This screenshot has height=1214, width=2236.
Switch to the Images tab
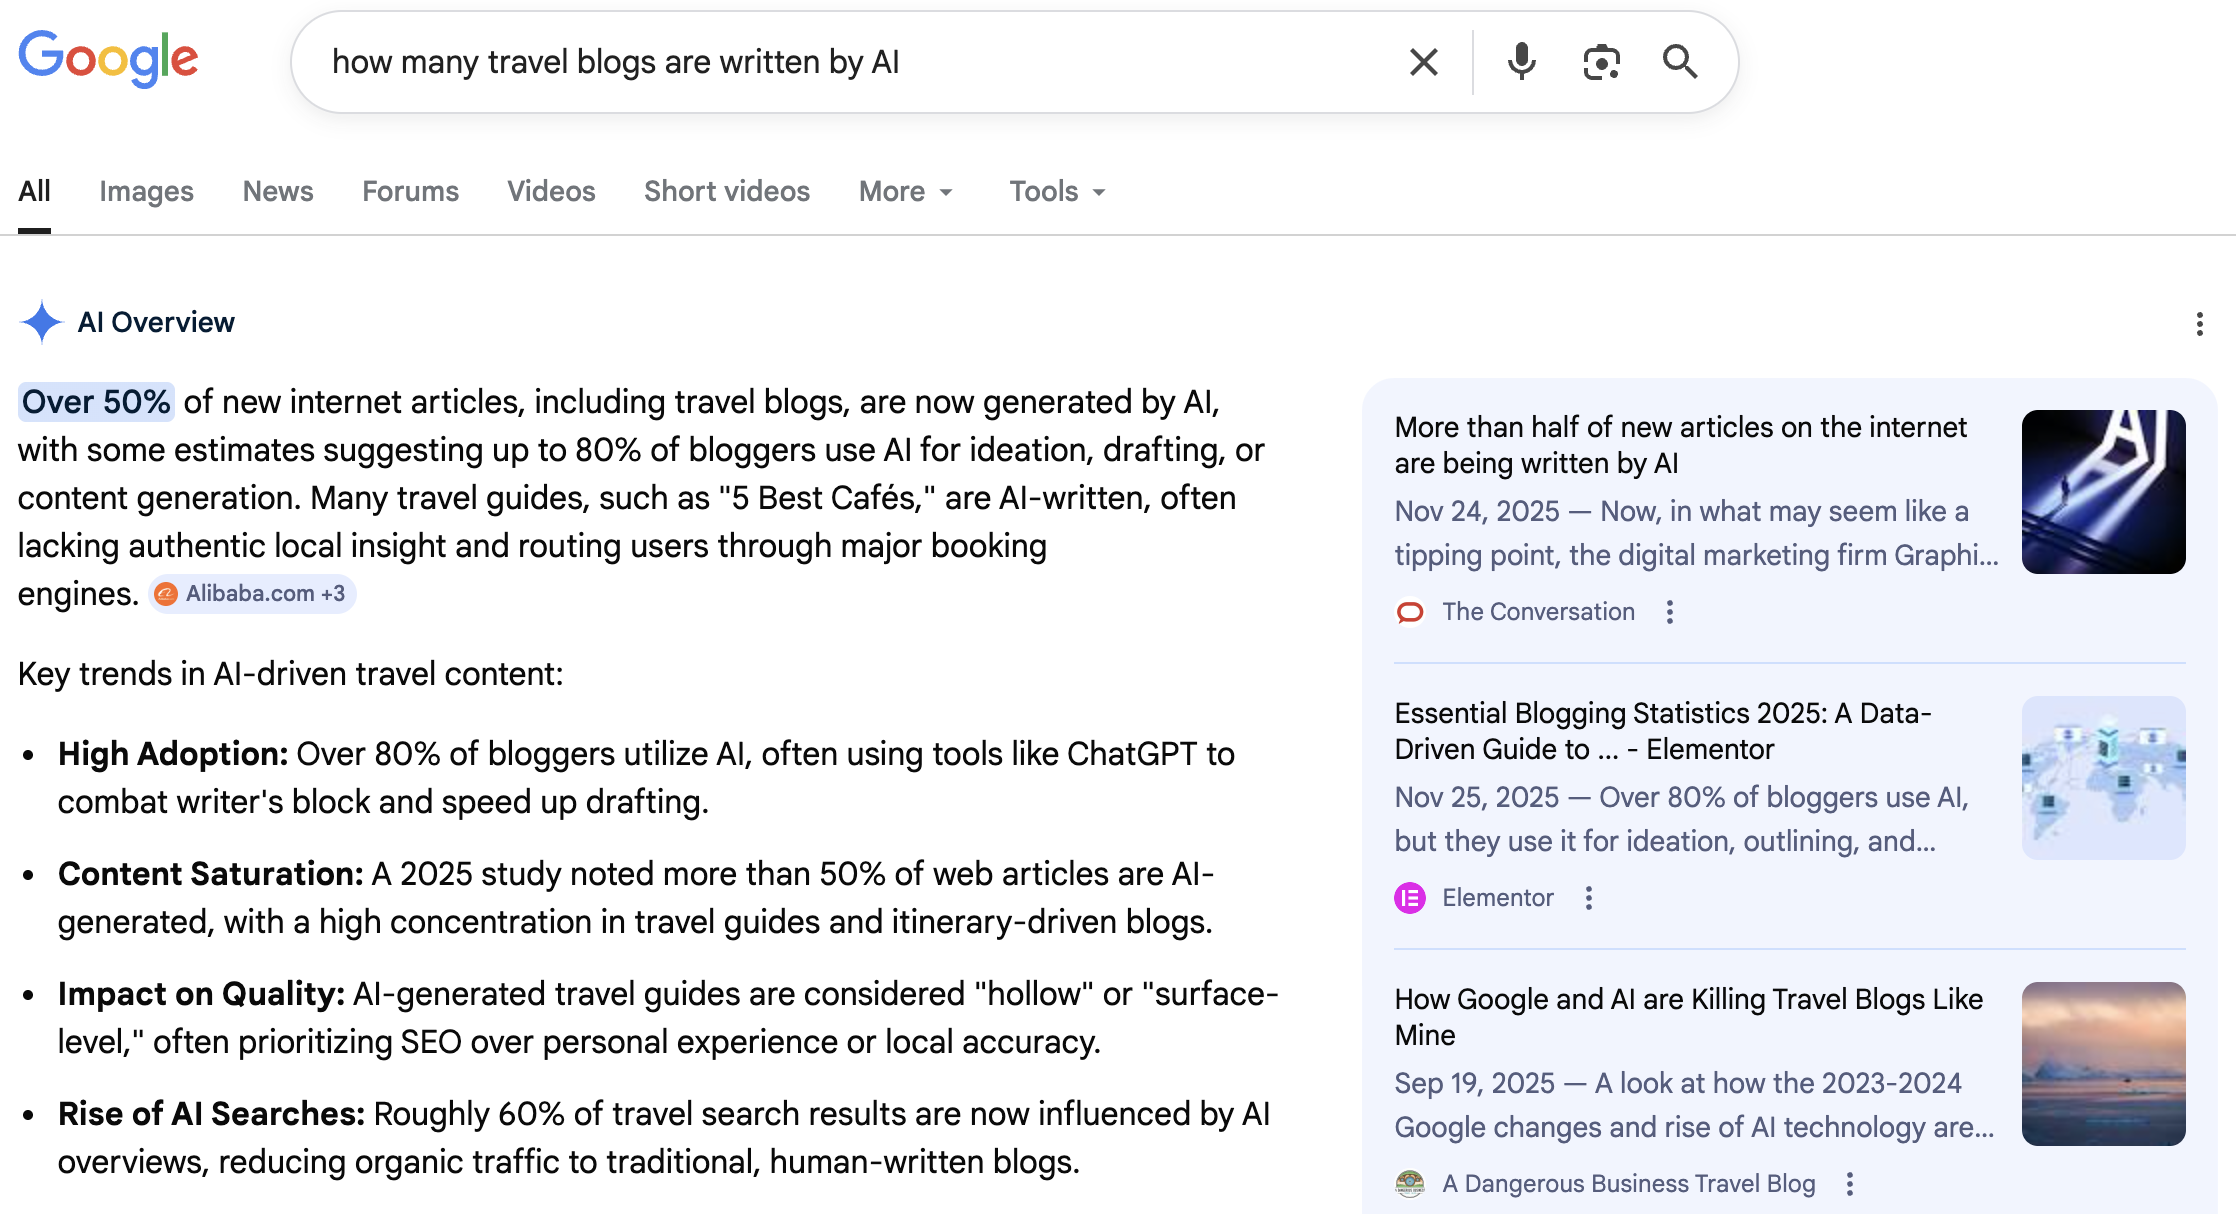(x=146, y=191)
